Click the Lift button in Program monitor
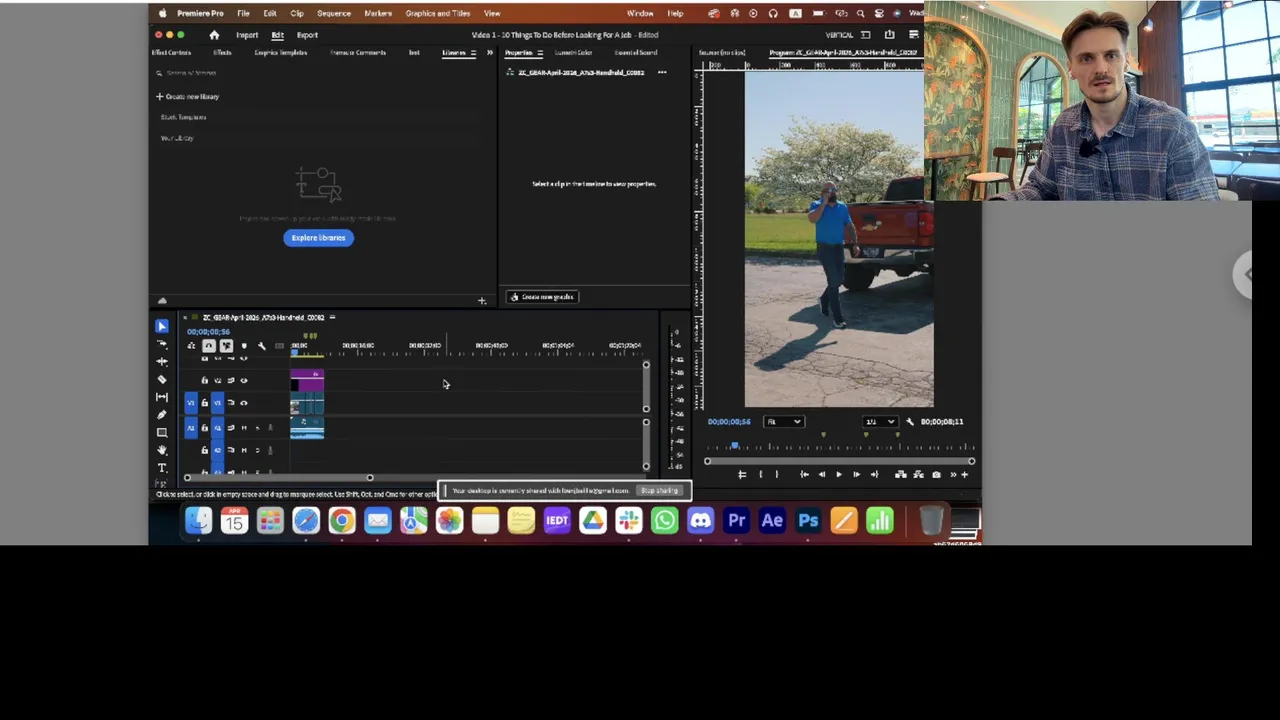 901,475
